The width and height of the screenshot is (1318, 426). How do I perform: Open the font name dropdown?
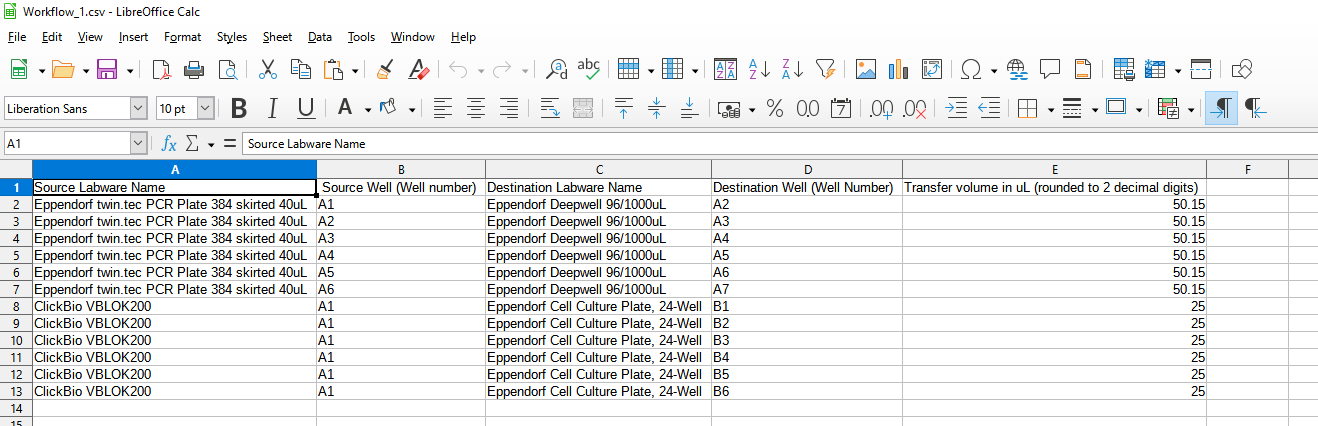pyautogui.click(x=138, y=108)
